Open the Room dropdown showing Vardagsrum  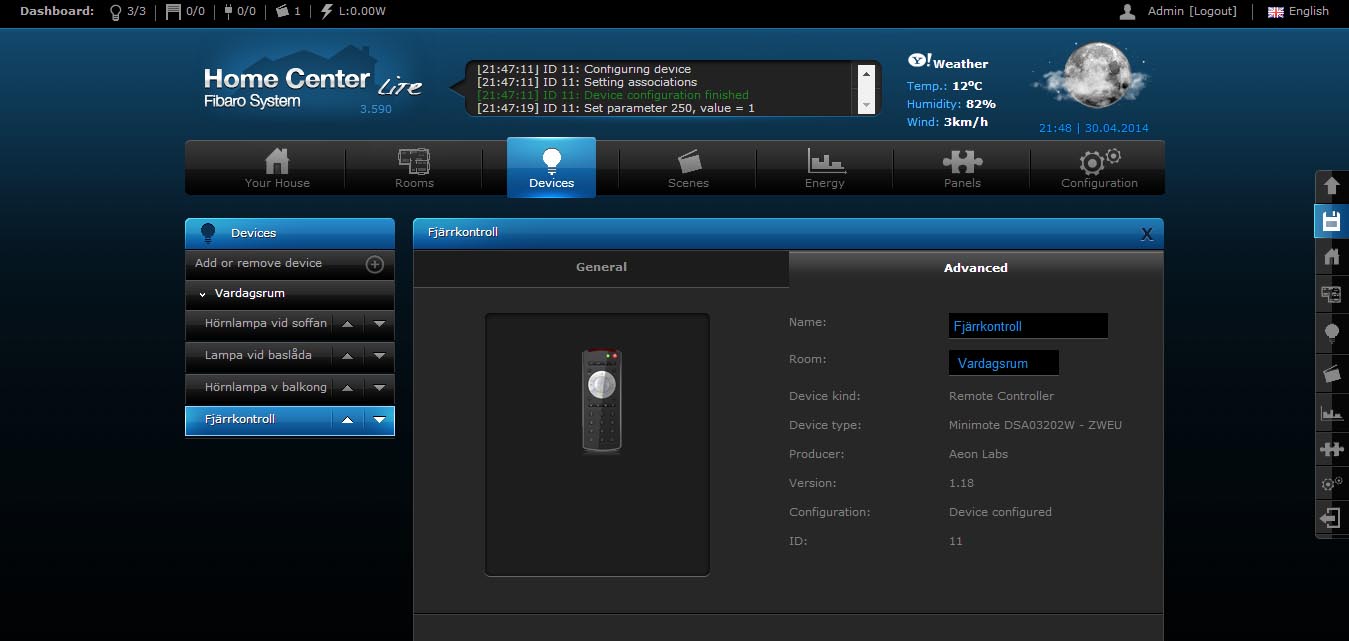click(x=1003, y=363)
